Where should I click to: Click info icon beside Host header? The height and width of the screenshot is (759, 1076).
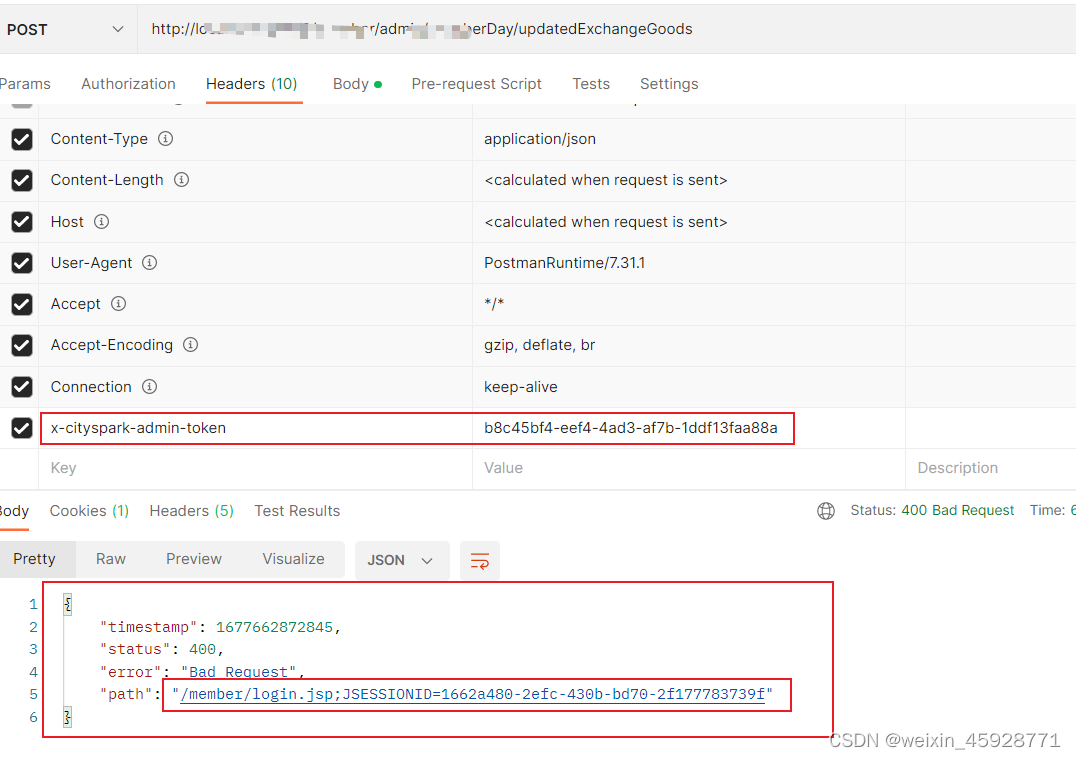tap(100, 221)
